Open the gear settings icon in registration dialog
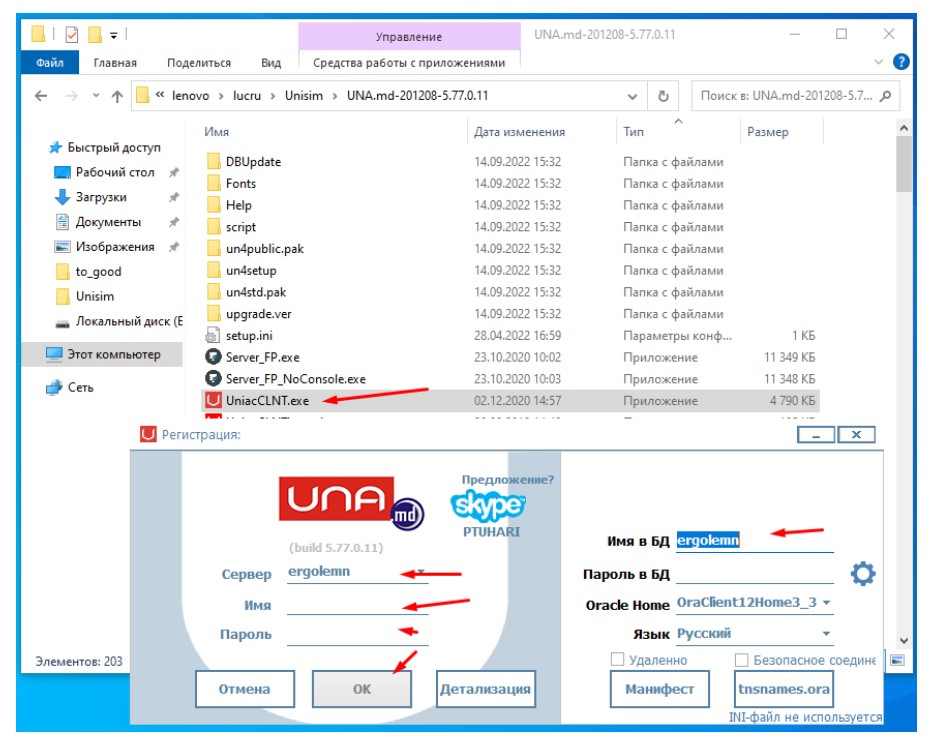938x747 pixels. [863, 574]
